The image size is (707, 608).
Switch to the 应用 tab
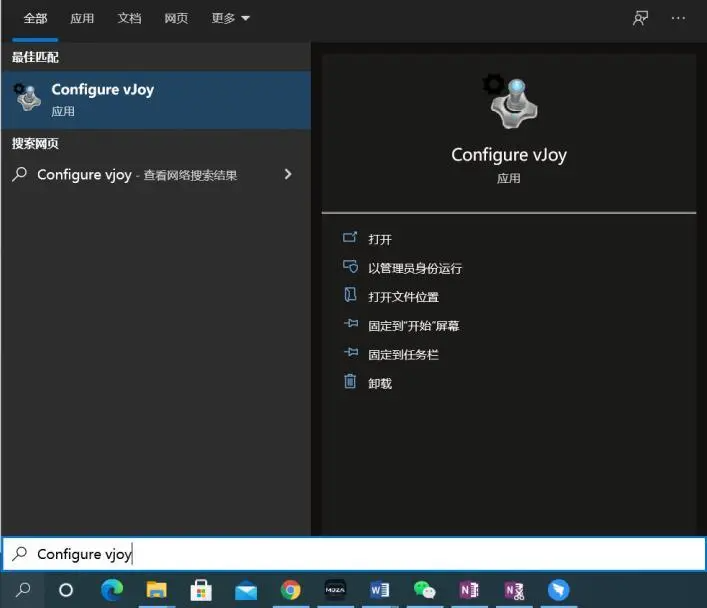pyautogui.click(x=82, y=18)
